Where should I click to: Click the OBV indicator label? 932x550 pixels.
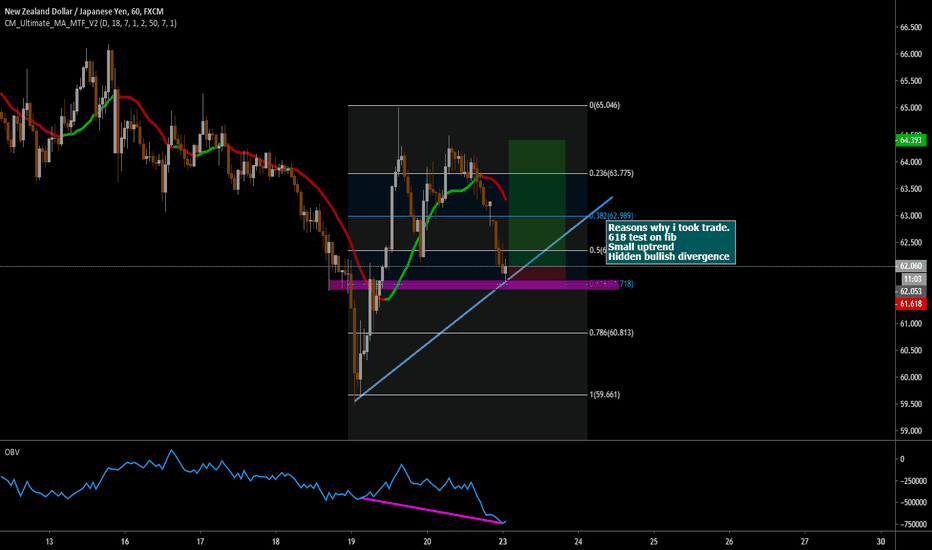tap(12, 452)
